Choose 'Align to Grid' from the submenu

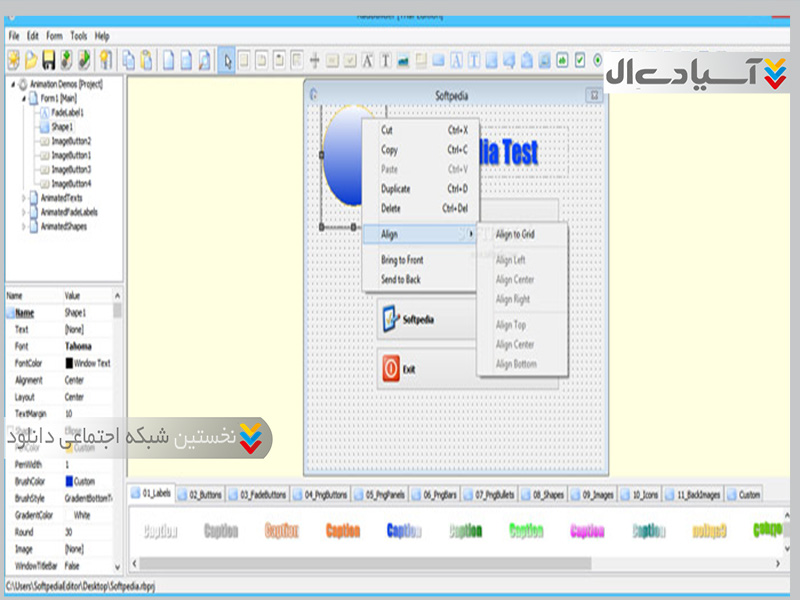[x=516, y=234]
